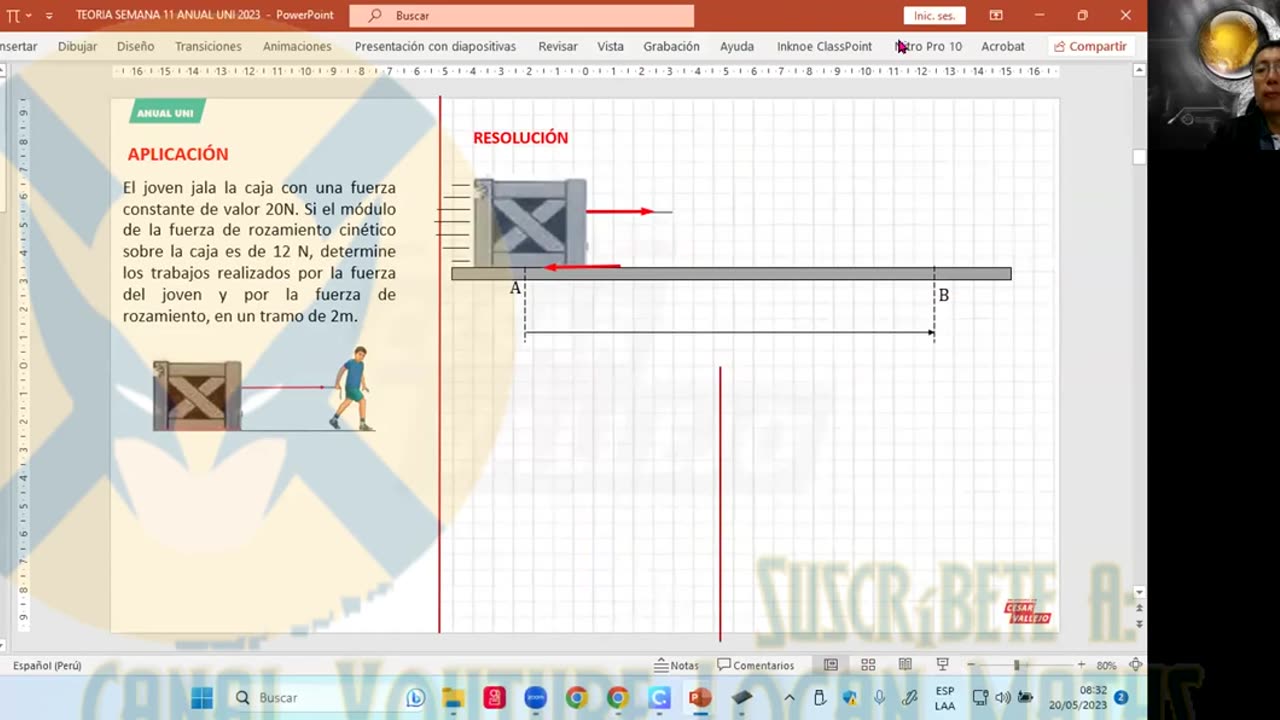Open Bing chat icon in taskbar

415,697
